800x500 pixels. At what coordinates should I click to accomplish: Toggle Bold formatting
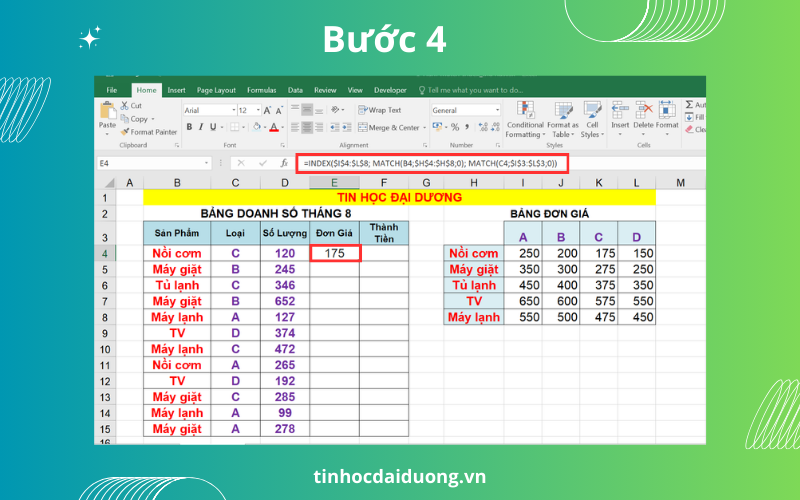click(x=189, y=127)
